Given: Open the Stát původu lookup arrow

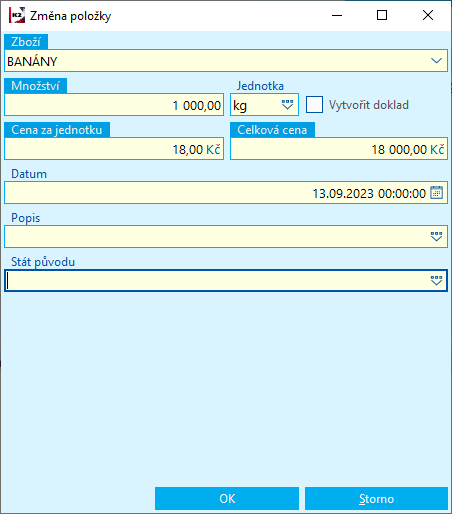Looking at the screenshot, I should point(436,280).
